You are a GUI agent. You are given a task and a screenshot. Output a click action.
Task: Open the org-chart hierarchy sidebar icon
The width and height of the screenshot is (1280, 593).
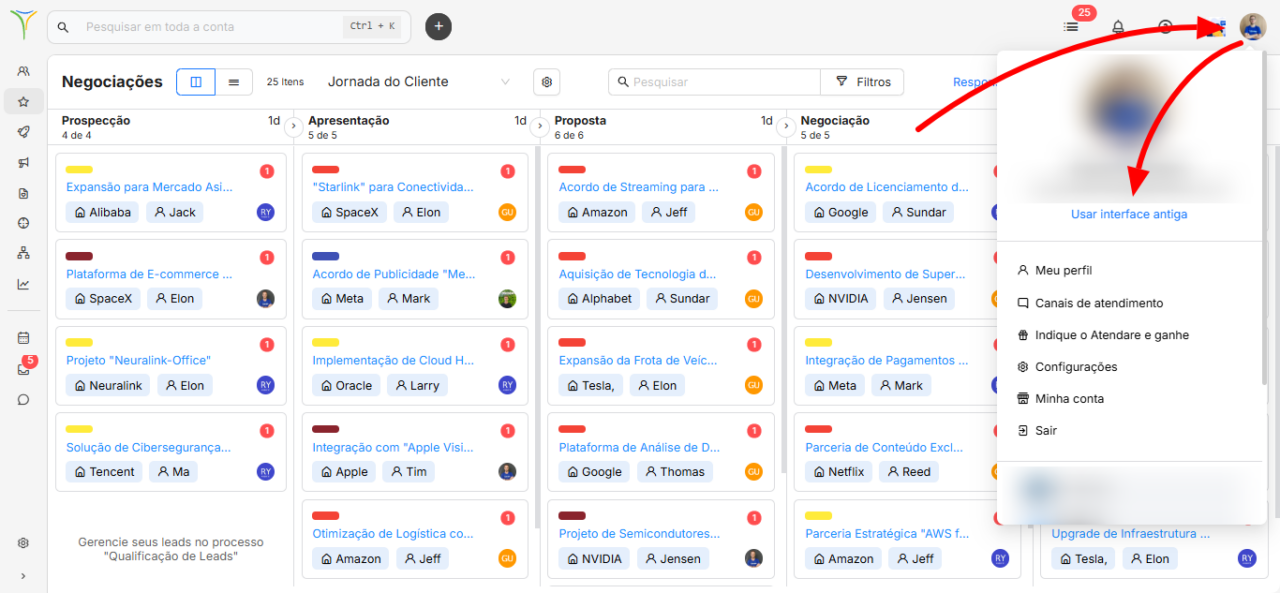click(x=23, y=253)
